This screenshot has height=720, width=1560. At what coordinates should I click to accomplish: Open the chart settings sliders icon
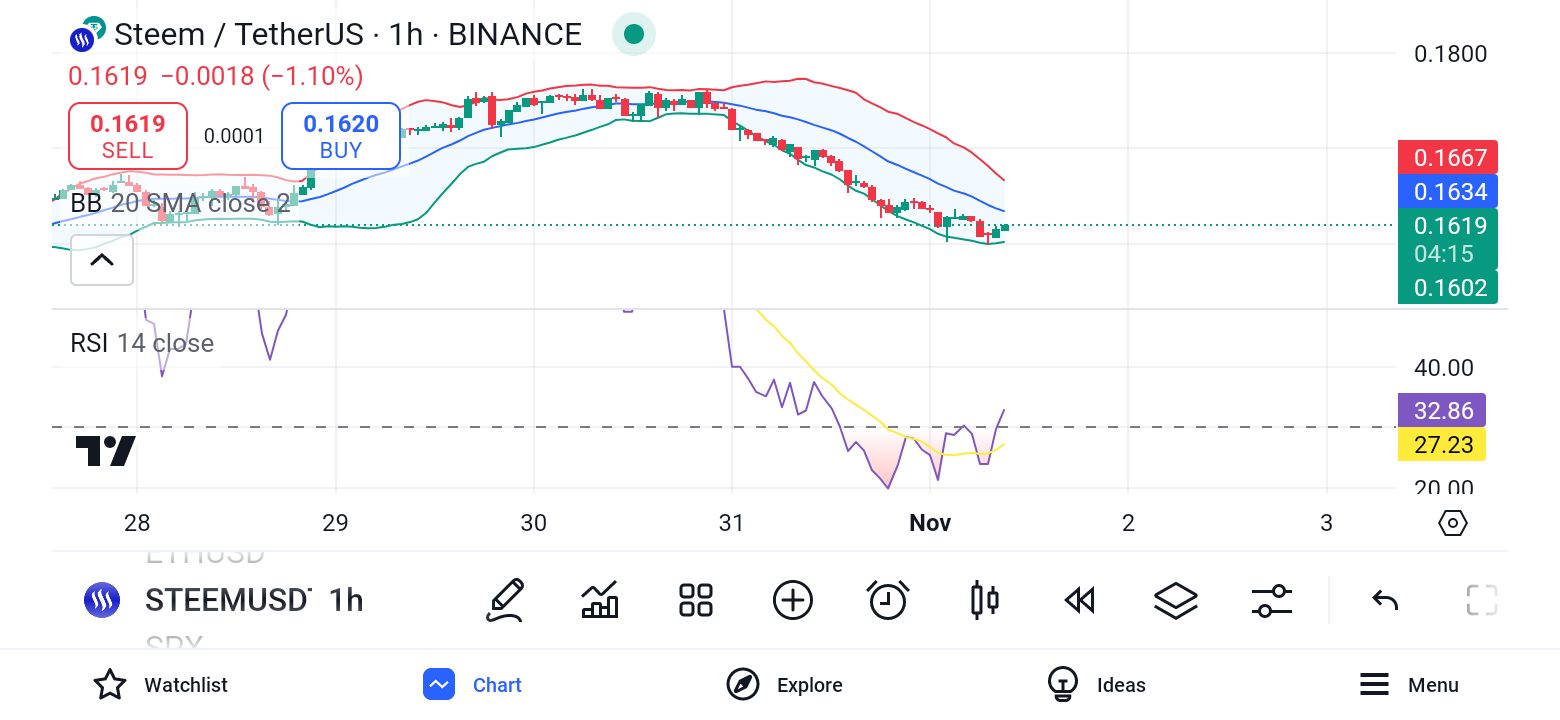[1272, 600]
